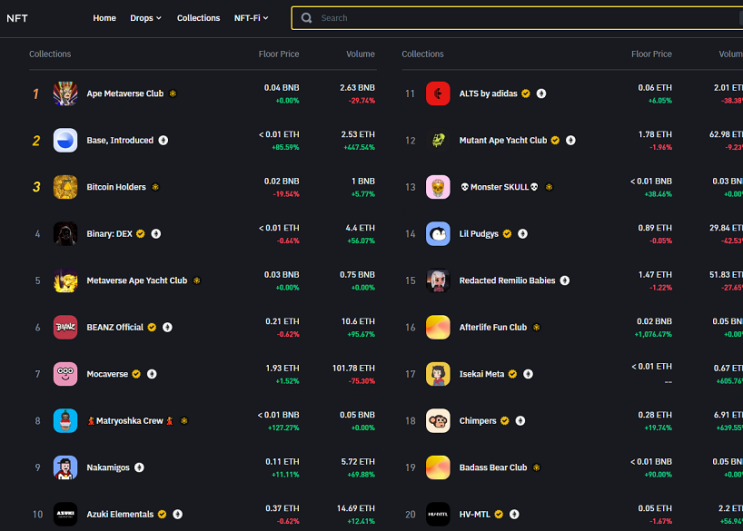Screen dimensions: 743x531
Task: Click Afterlife Fun Club +1,076.47% change
Action: (653, 334)
